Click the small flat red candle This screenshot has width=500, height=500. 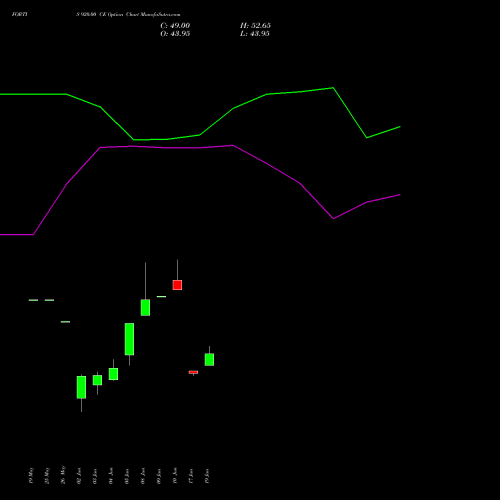[x=193, y=372]
